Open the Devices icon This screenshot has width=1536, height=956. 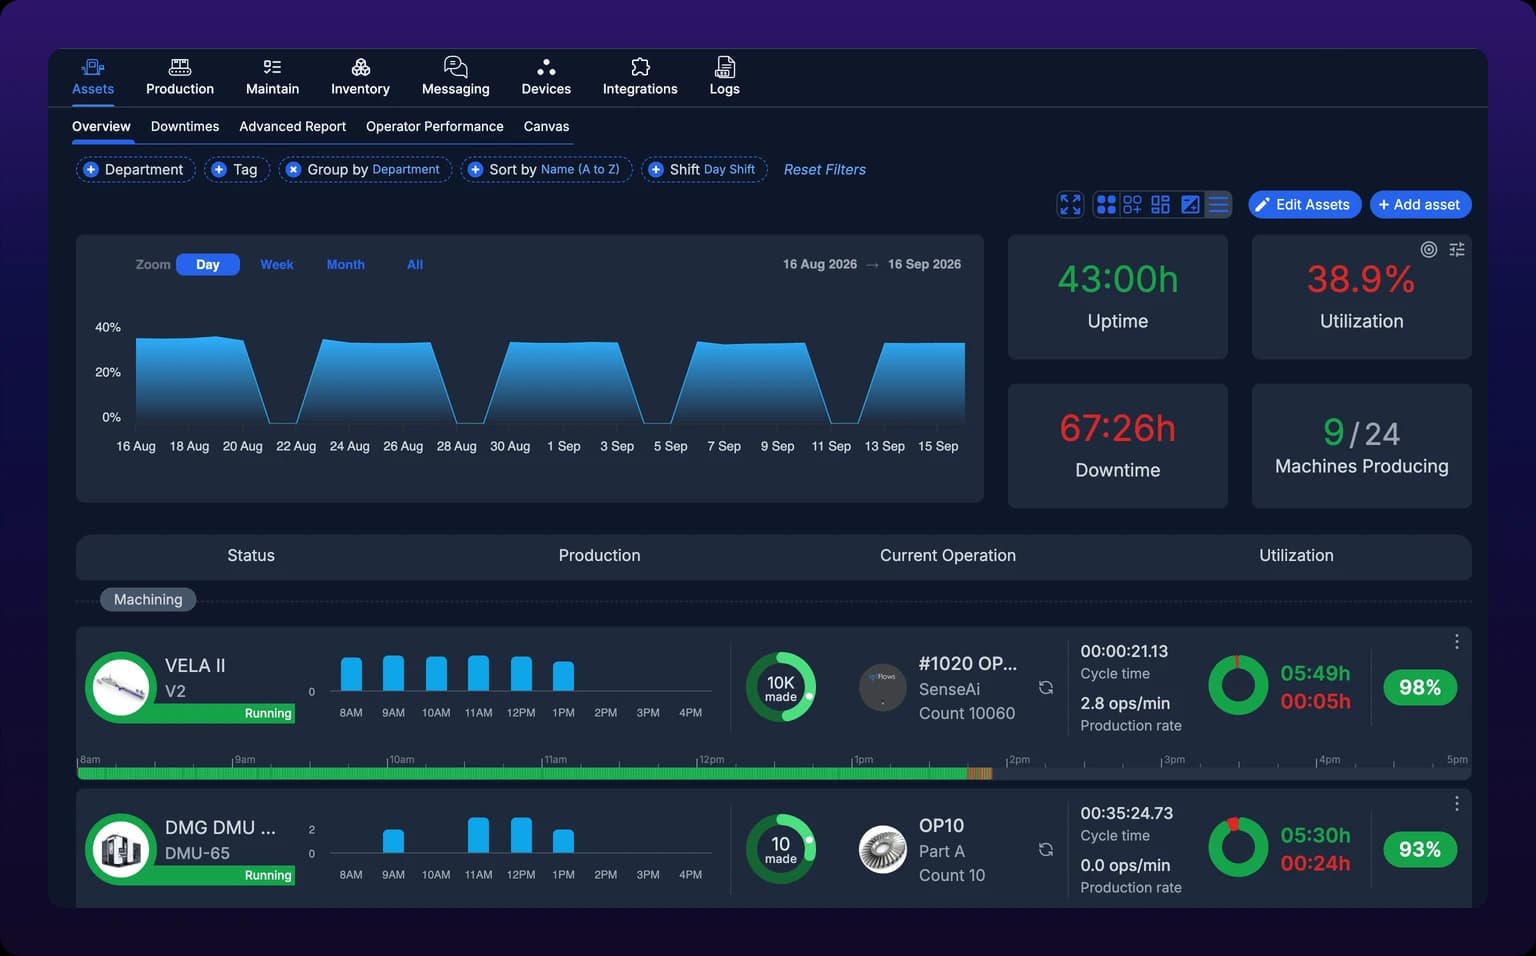(x=546, y=67)
